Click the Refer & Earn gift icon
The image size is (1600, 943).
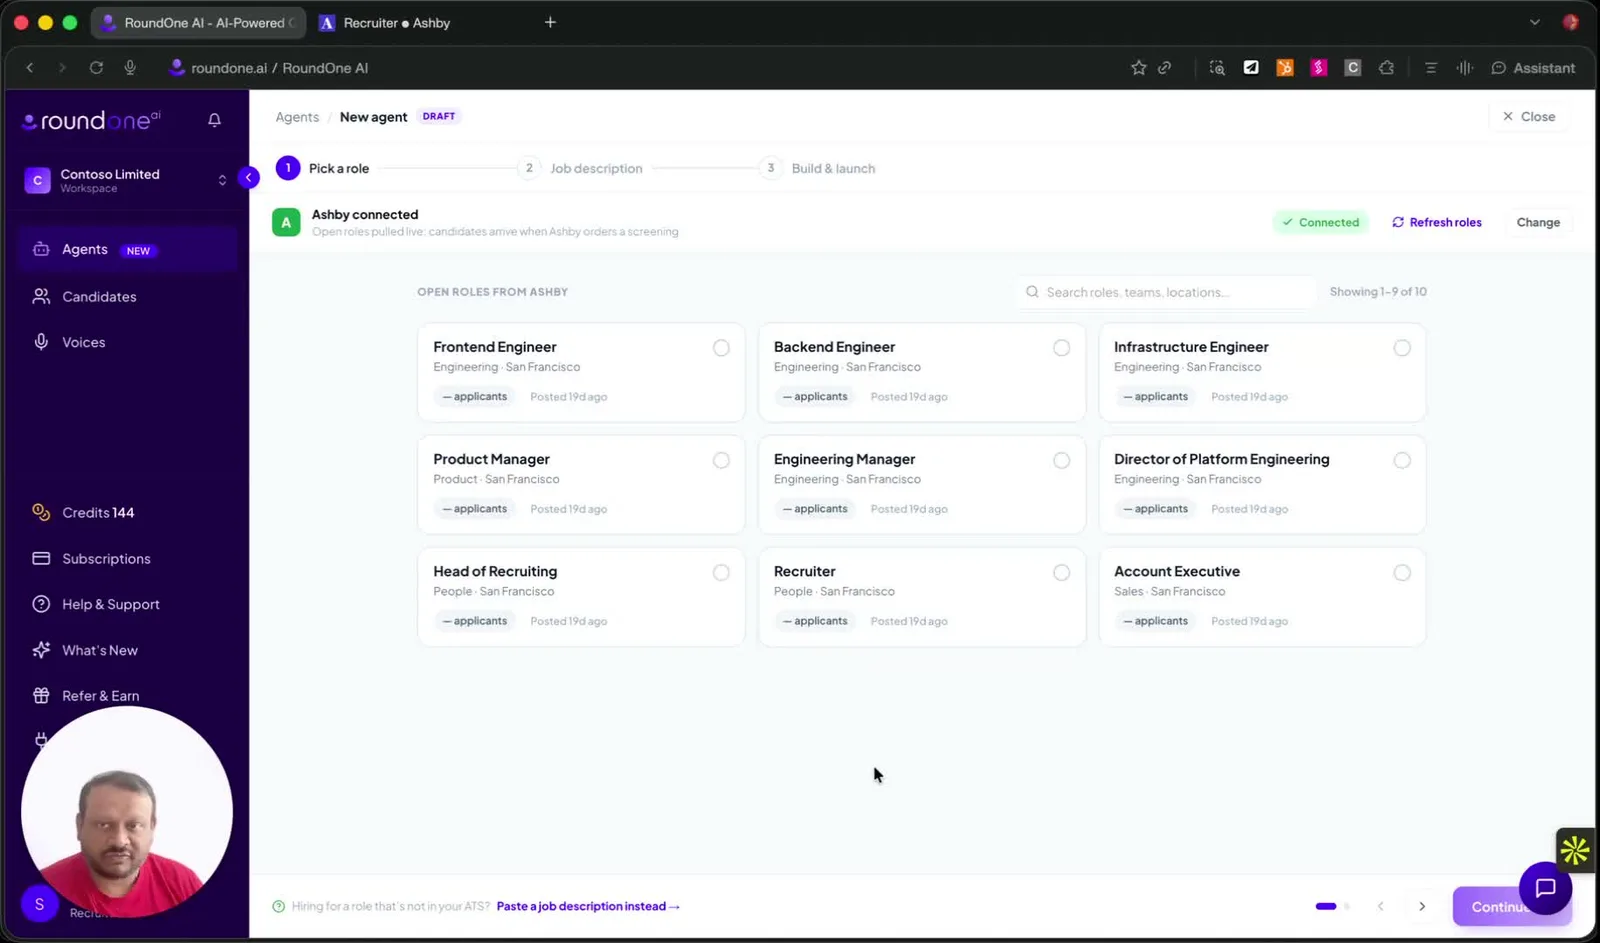tap(41, 695)
